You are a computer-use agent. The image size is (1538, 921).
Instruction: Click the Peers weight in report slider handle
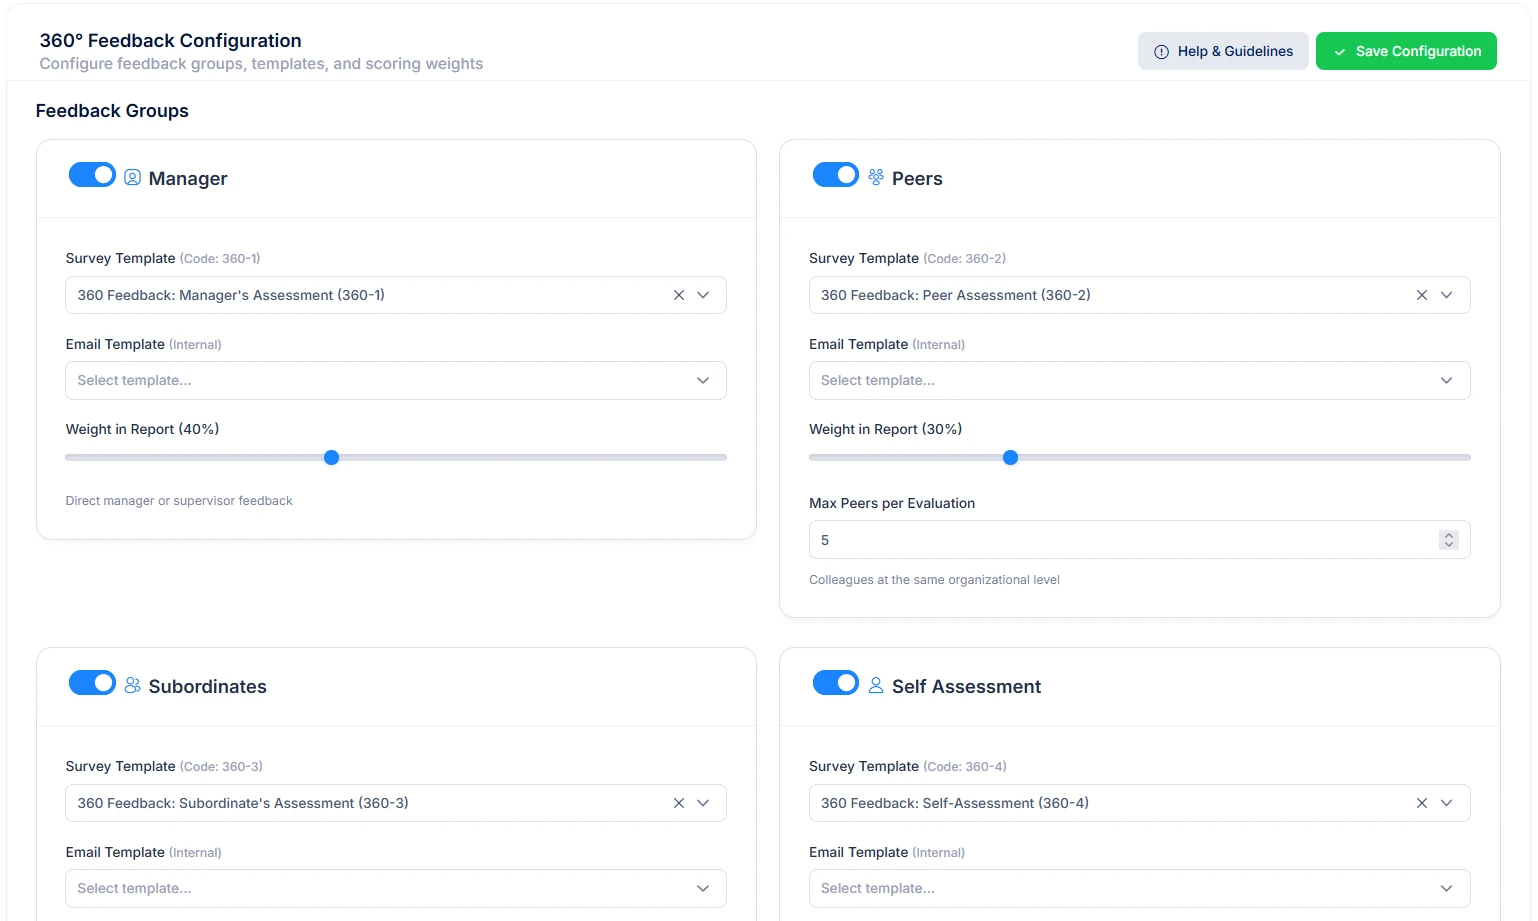pyautogui.click(x=1010, y=458)
